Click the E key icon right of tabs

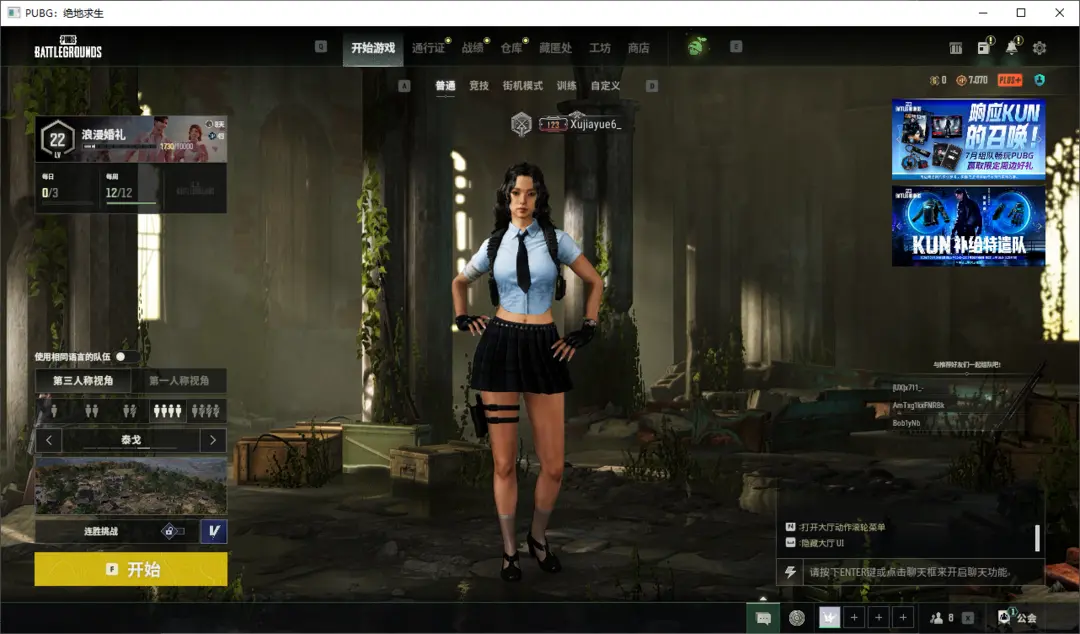point(736,46)
